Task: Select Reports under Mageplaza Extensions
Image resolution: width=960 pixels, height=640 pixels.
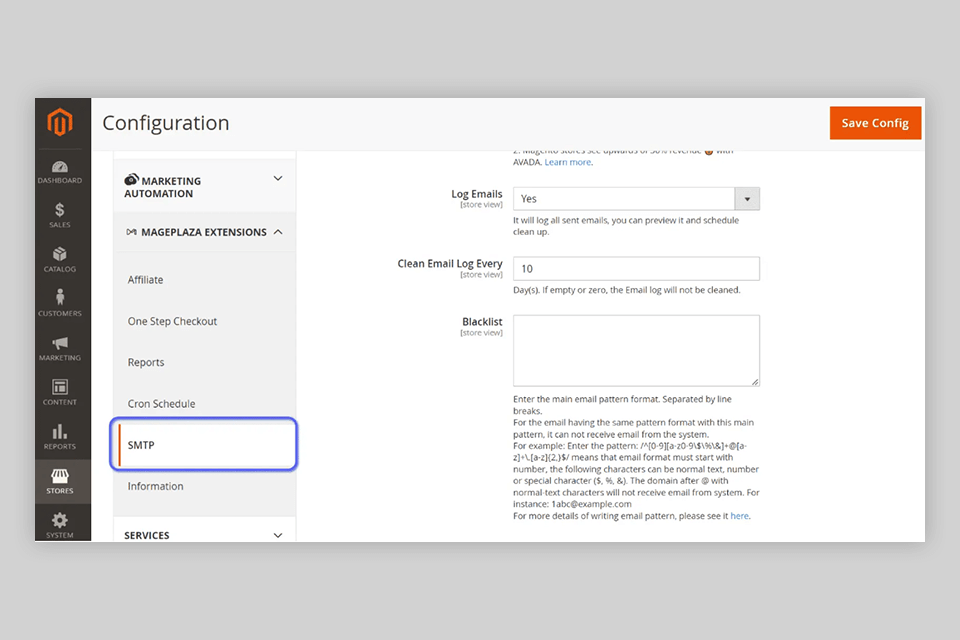Action: point(146,363)
